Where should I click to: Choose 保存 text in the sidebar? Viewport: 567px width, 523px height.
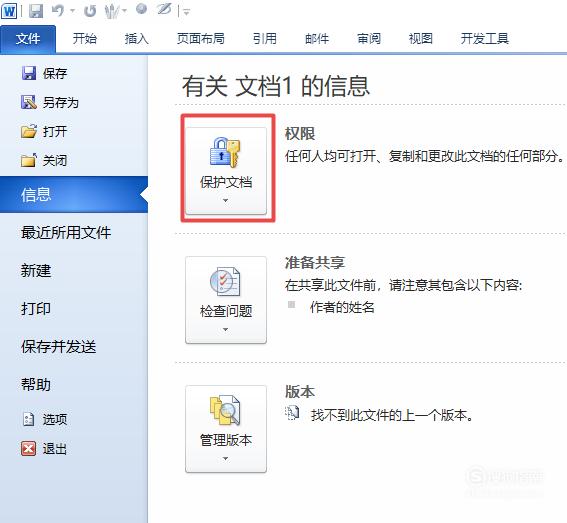click(x=55, y=73)
